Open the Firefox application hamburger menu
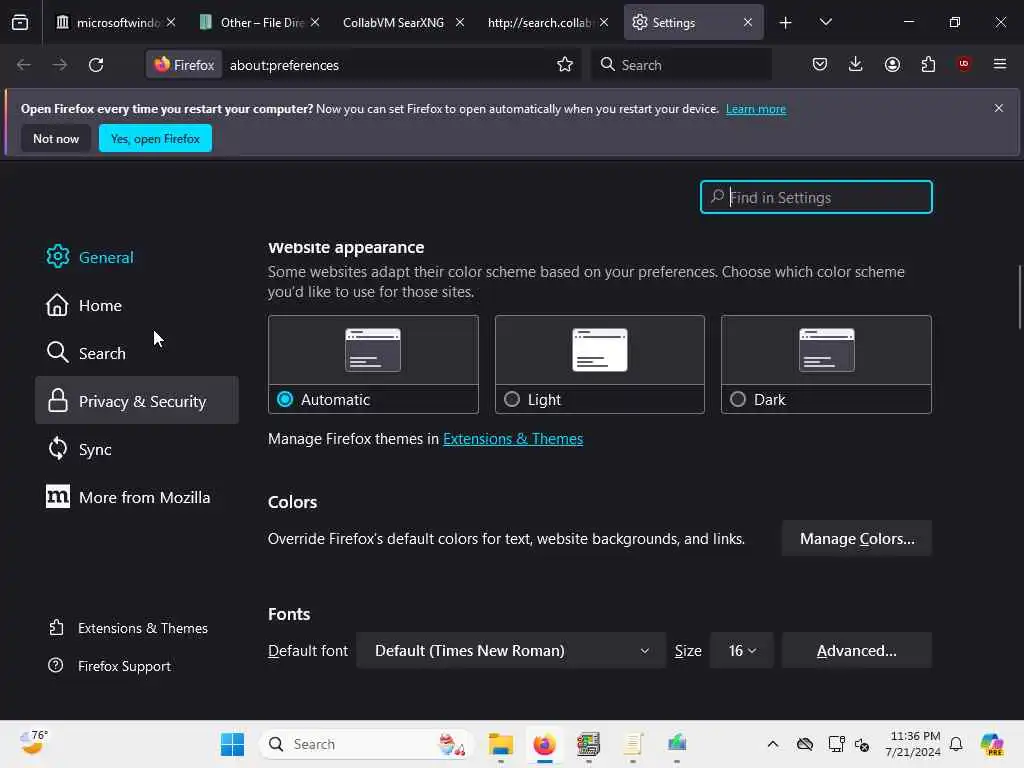The width and height of the screenshot is (1024, 768). (1000, 64)
